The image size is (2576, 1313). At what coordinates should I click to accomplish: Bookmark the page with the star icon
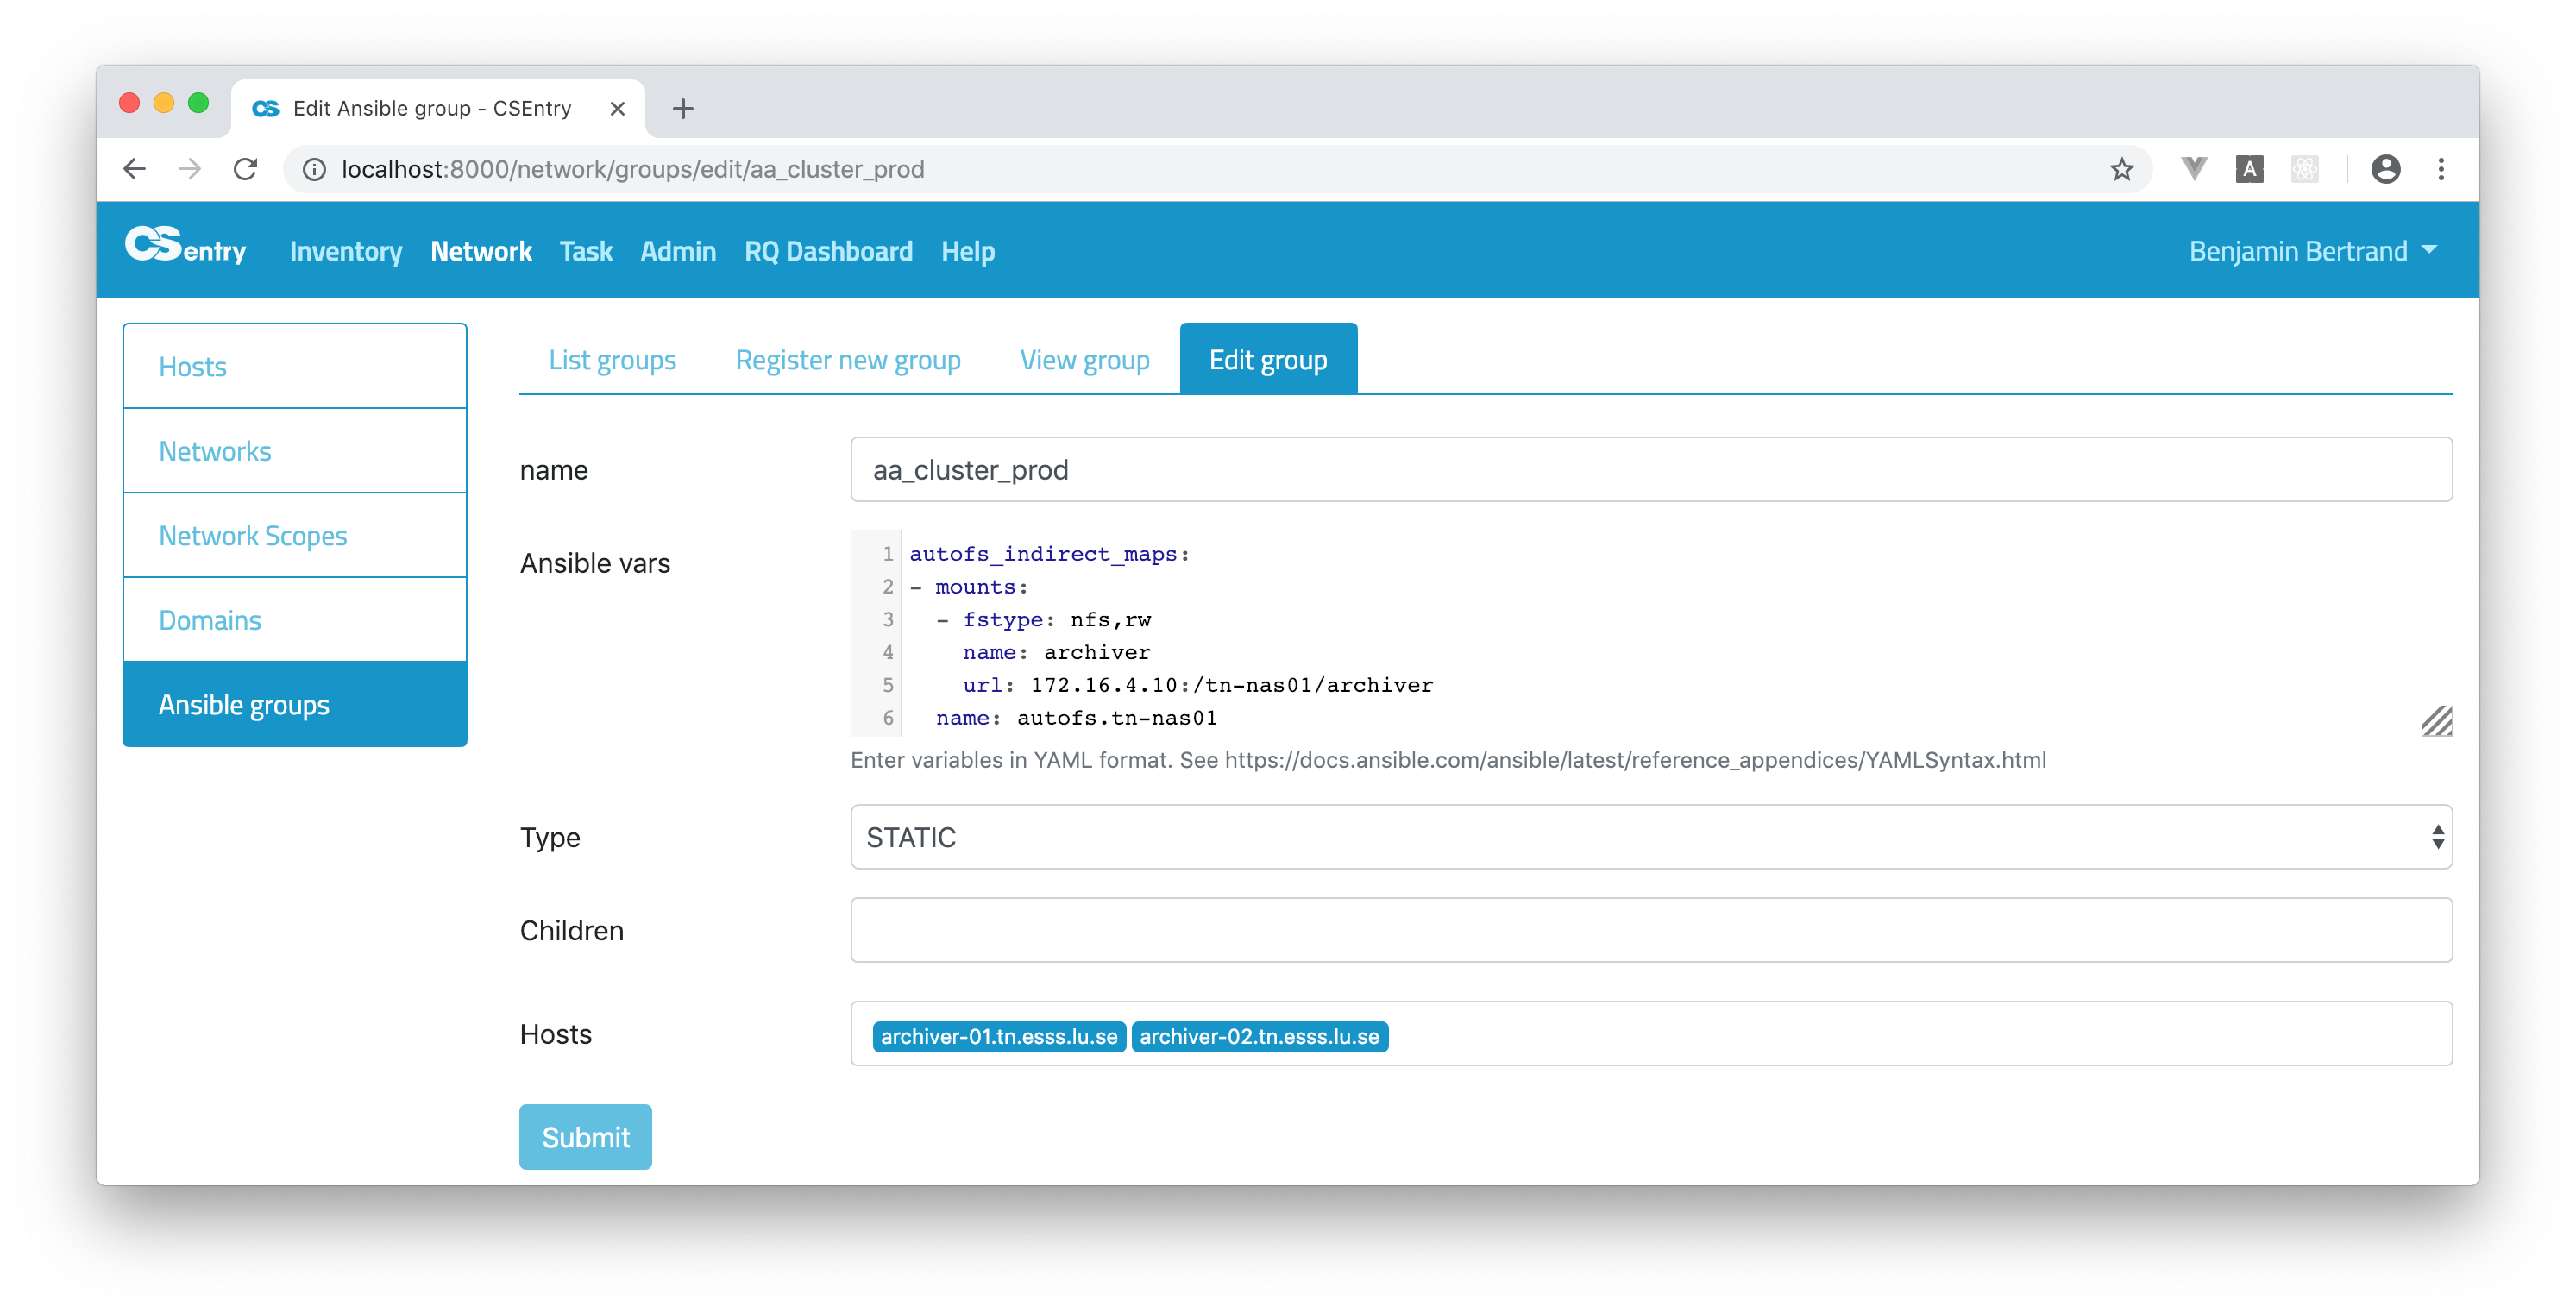[x=2121, y=169]
